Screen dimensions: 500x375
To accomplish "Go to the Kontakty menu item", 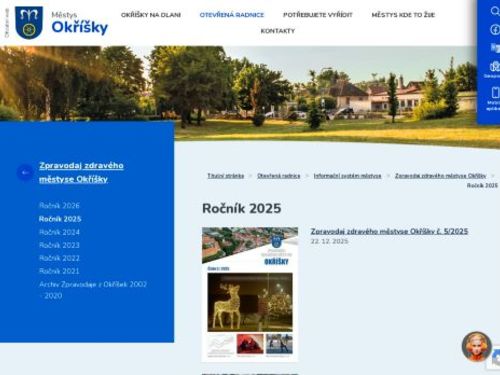I will coord(278,31).
